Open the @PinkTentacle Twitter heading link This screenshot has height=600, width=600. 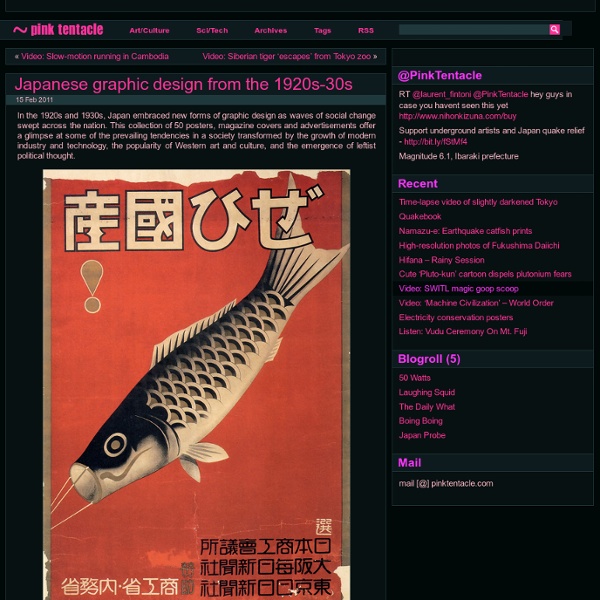coord(440,75)
